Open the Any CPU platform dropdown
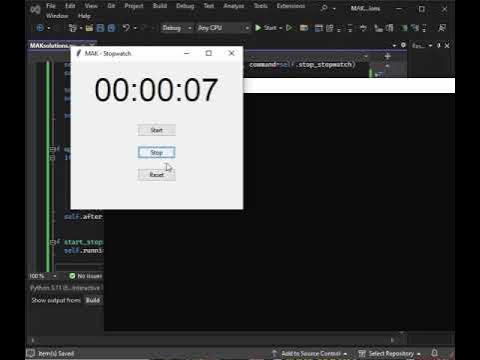 pos(223,28)
